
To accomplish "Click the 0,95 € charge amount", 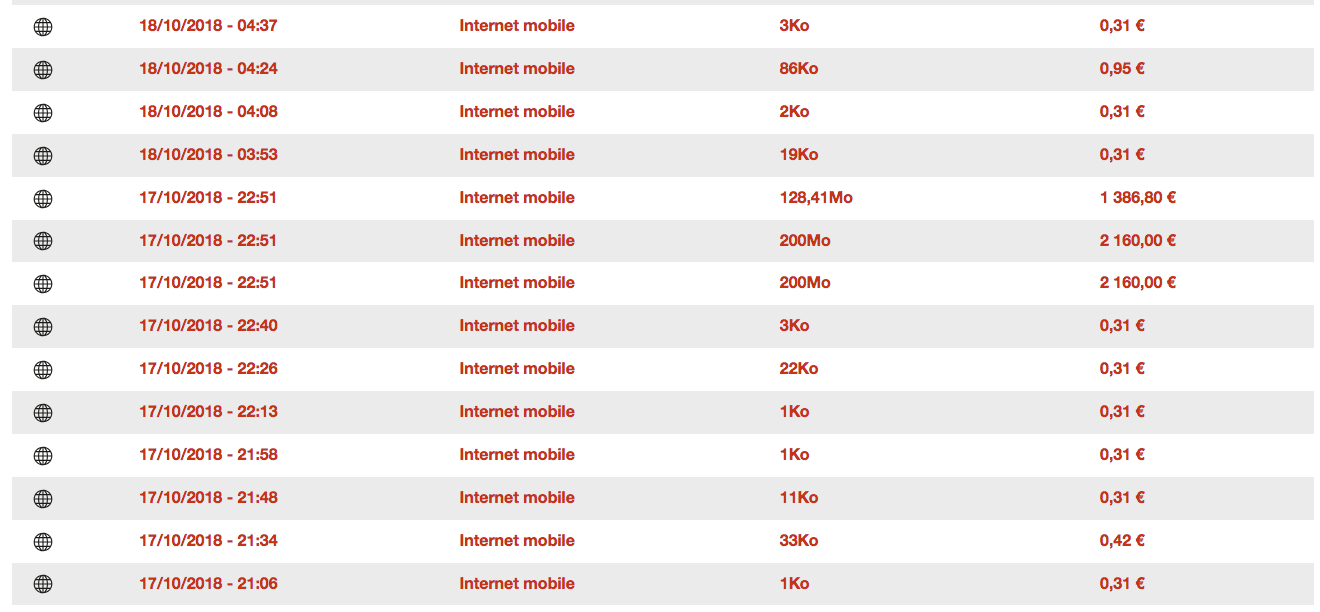I will click(x=1122, y=69).
